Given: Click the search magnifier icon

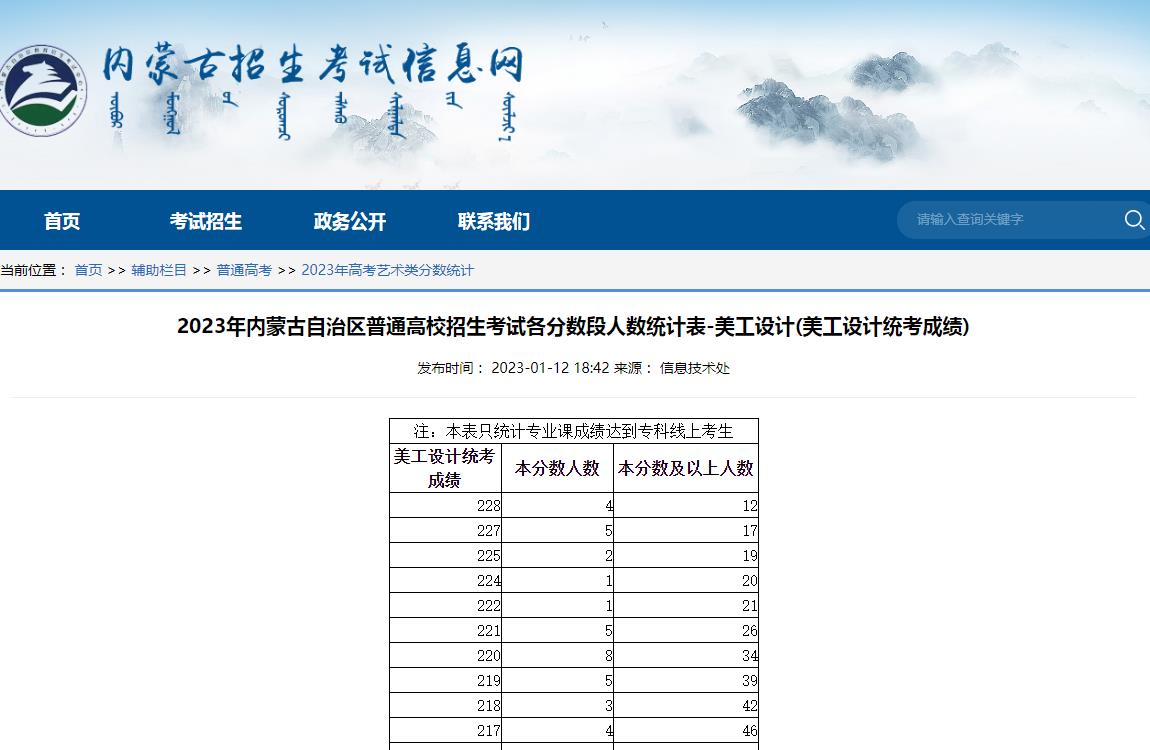Looking at the screenshot, I should pos(1134,219).
